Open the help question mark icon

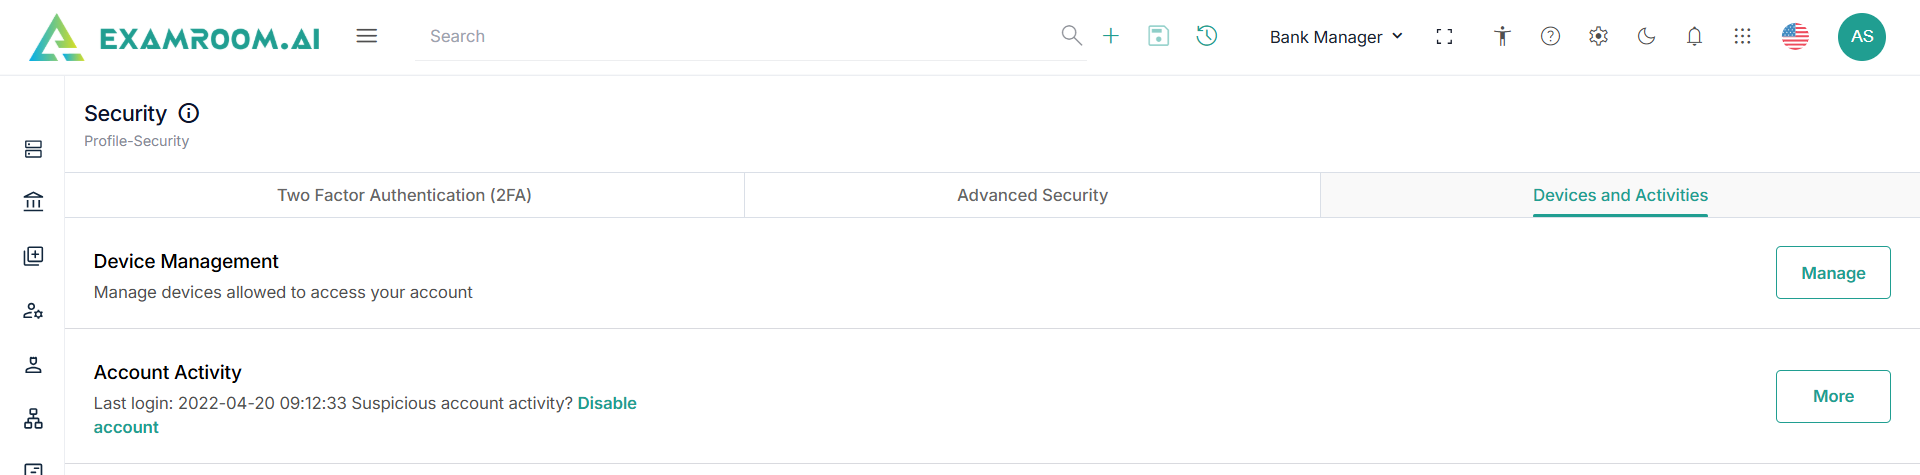pyautogui.click(x=1550, y=37)
